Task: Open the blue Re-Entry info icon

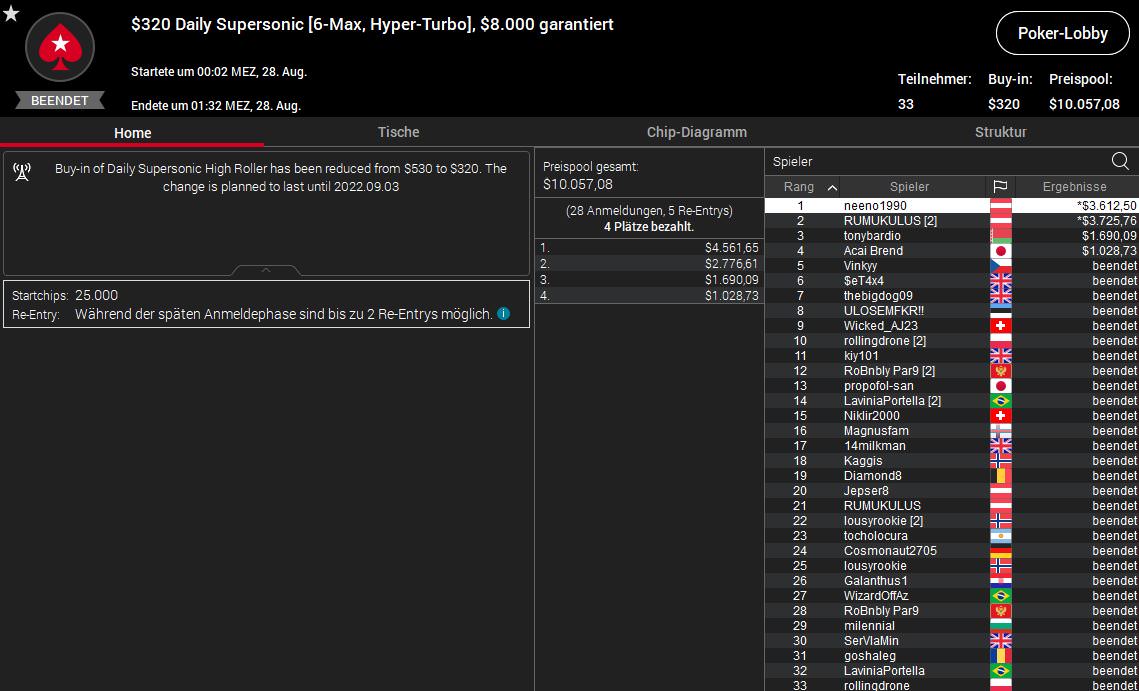Action: pos(503,314)
